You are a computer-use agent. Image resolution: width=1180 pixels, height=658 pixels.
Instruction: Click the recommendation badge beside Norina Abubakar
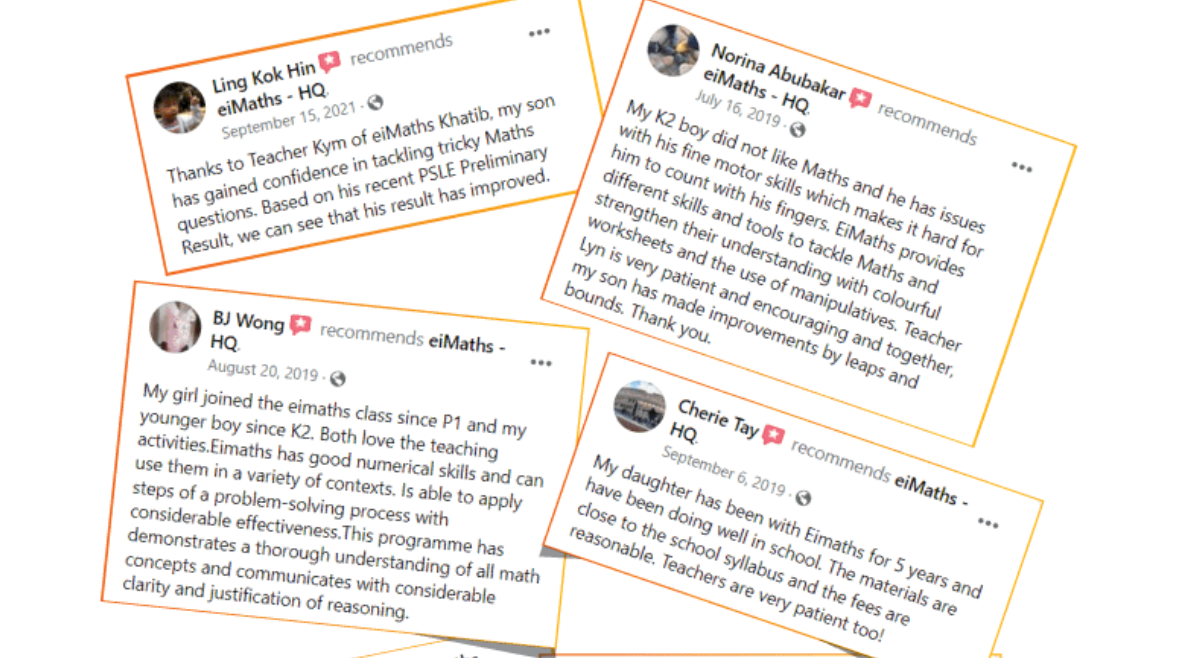[x=860, y=99]
